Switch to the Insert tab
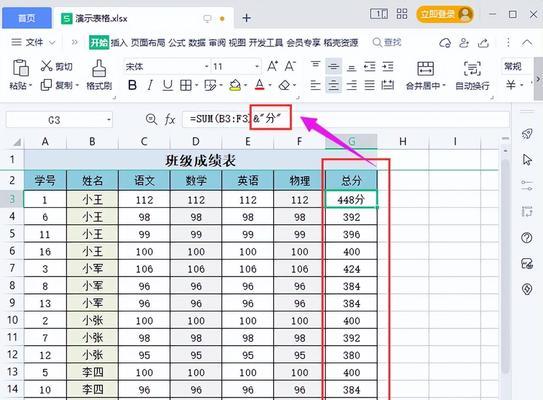Screen dimensions: 543x400 pyautogui.click(x=119, y=43)
